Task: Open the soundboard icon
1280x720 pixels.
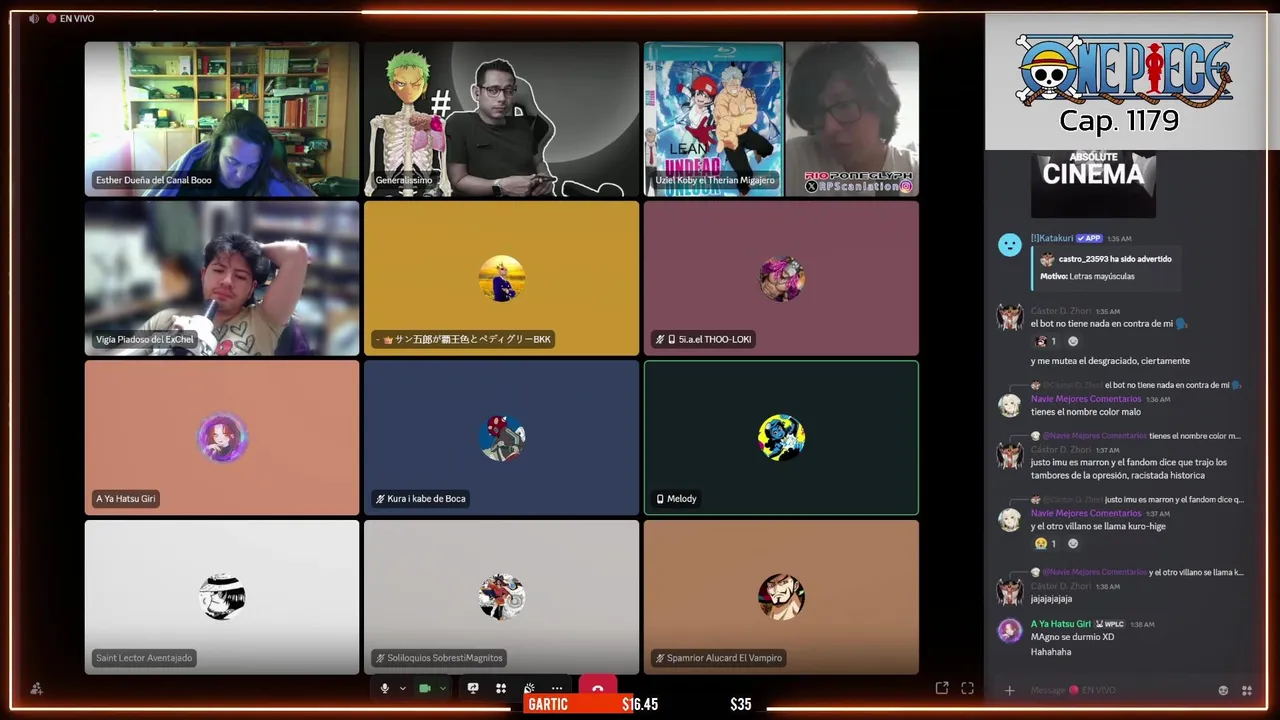Action: [x=529, y=688]
